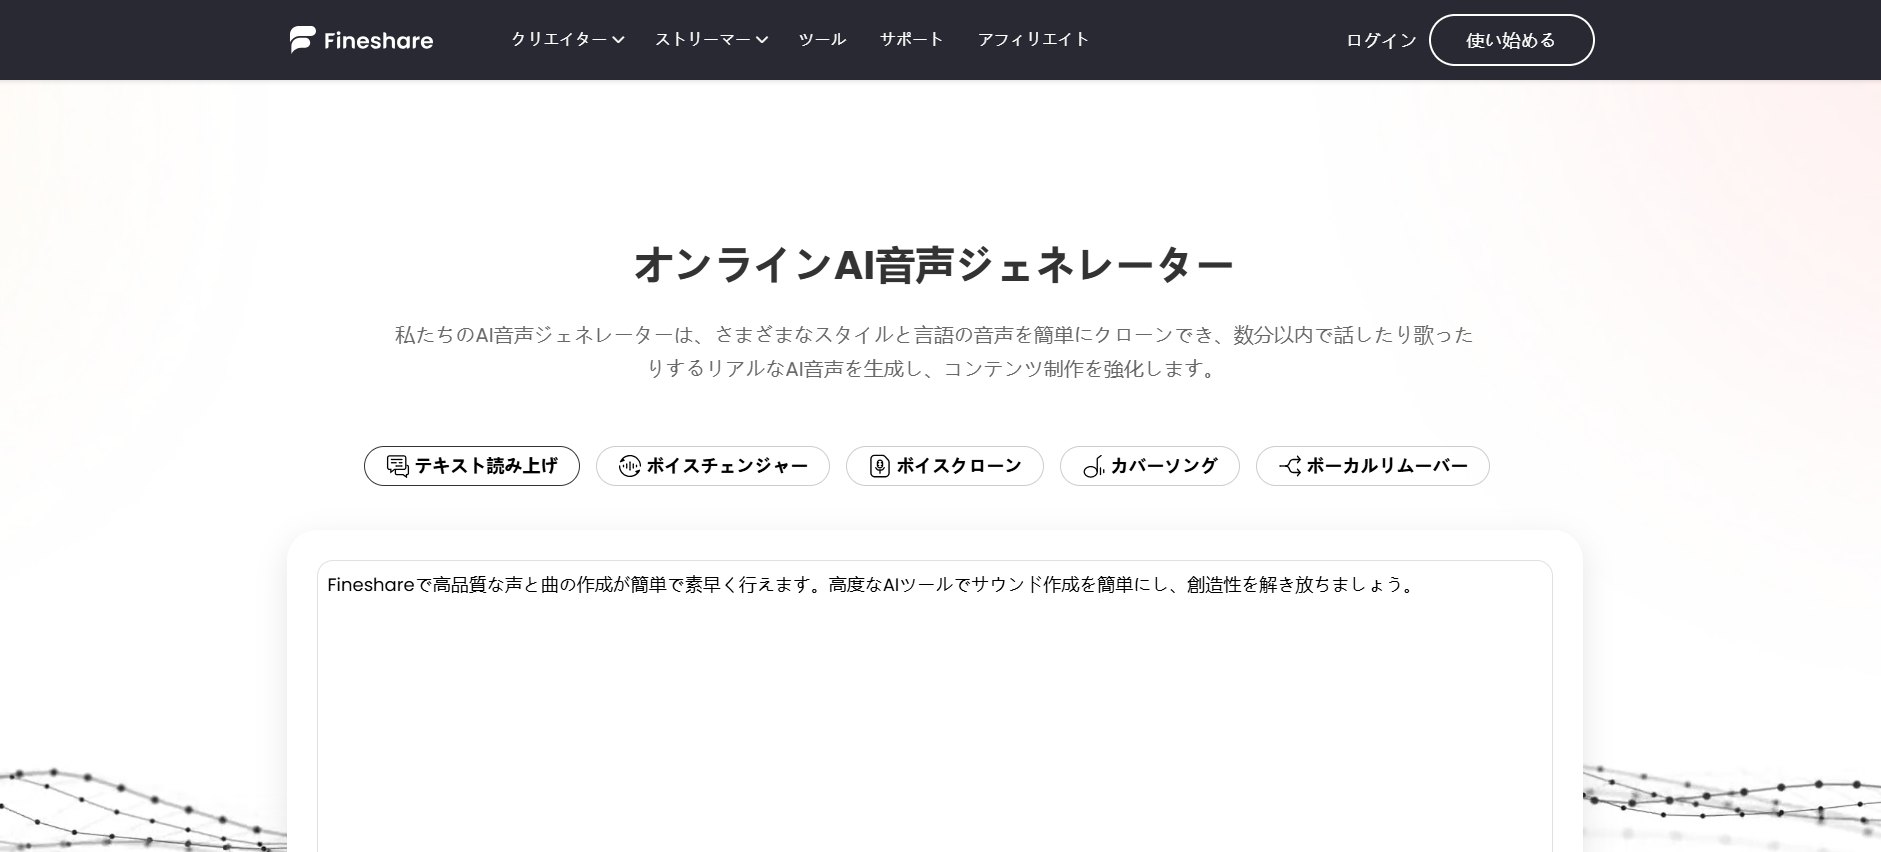Click the chevron next to クリエイター
The image size is (1881, 852).
coord(618,40)
